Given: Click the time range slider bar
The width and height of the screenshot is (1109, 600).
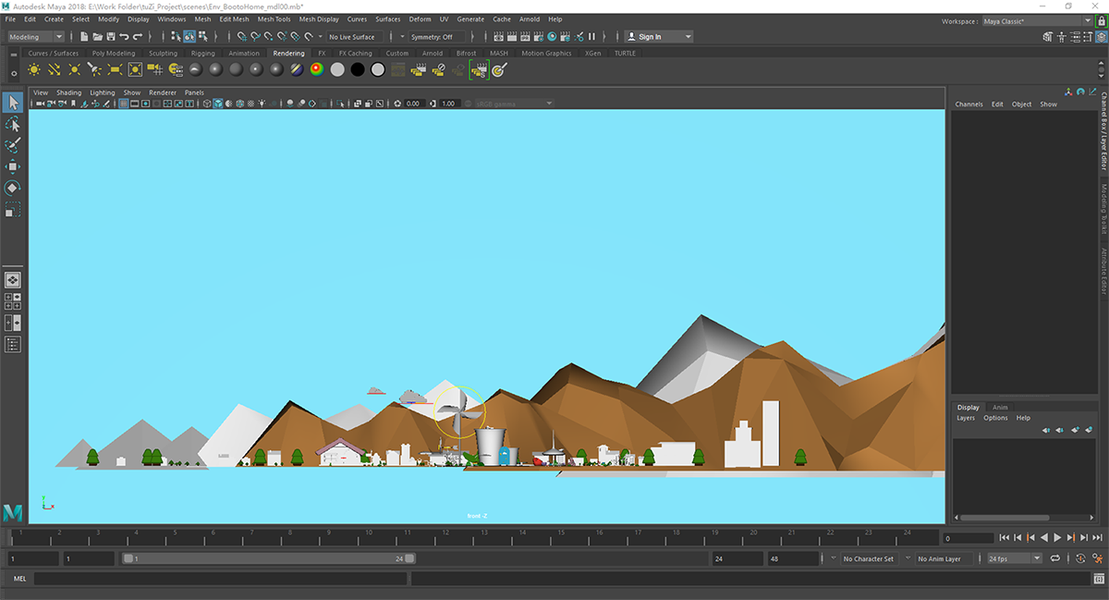Looking at the screenshot, I should coord(268,558).
